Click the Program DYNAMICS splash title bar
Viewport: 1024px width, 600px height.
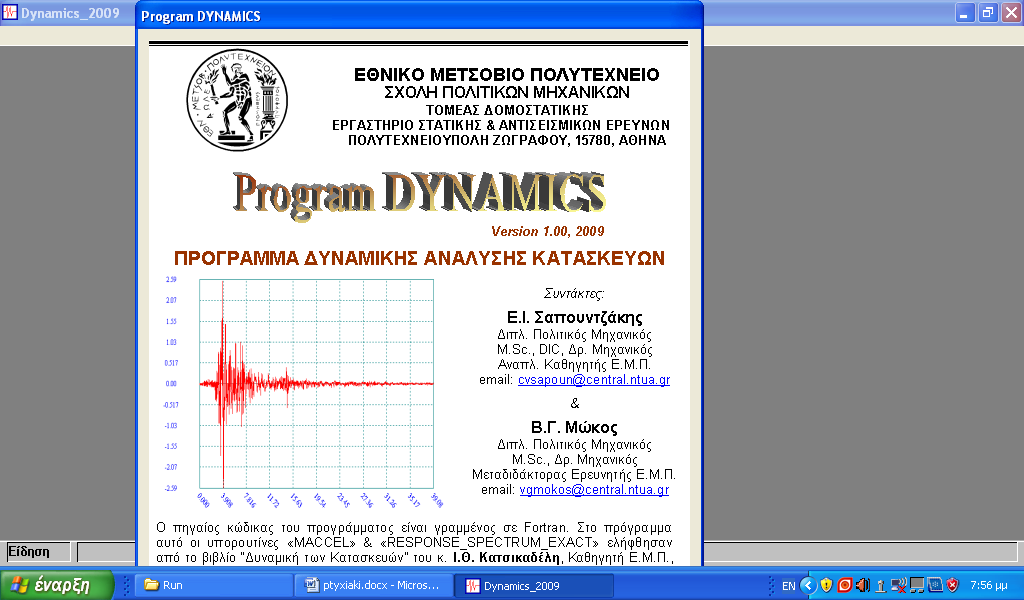(419, 16)
